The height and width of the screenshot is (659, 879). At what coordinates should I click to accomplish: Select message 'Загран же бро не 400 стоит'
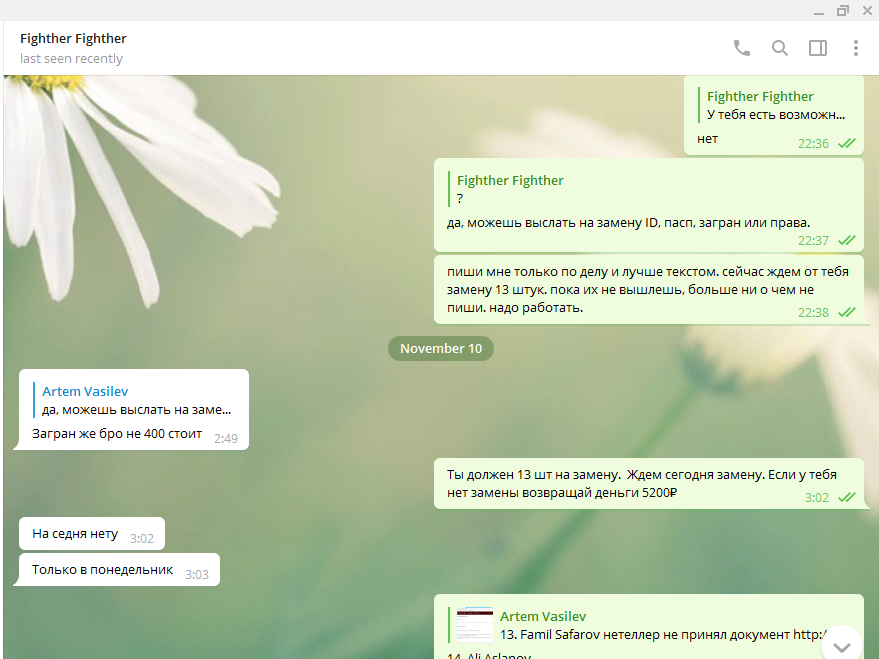click(x=117, y=434)
